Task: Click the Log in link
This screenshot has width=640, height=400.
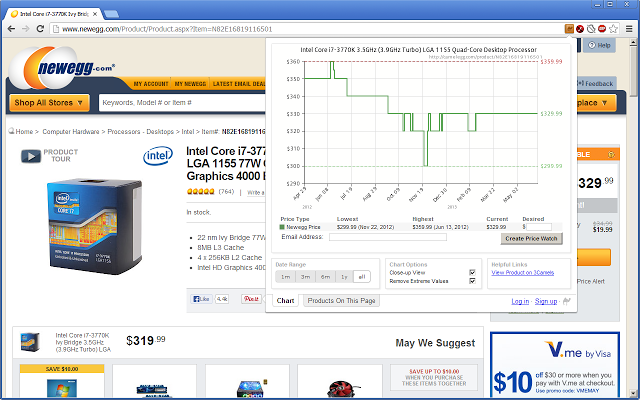Action: [x=520, y=301]
